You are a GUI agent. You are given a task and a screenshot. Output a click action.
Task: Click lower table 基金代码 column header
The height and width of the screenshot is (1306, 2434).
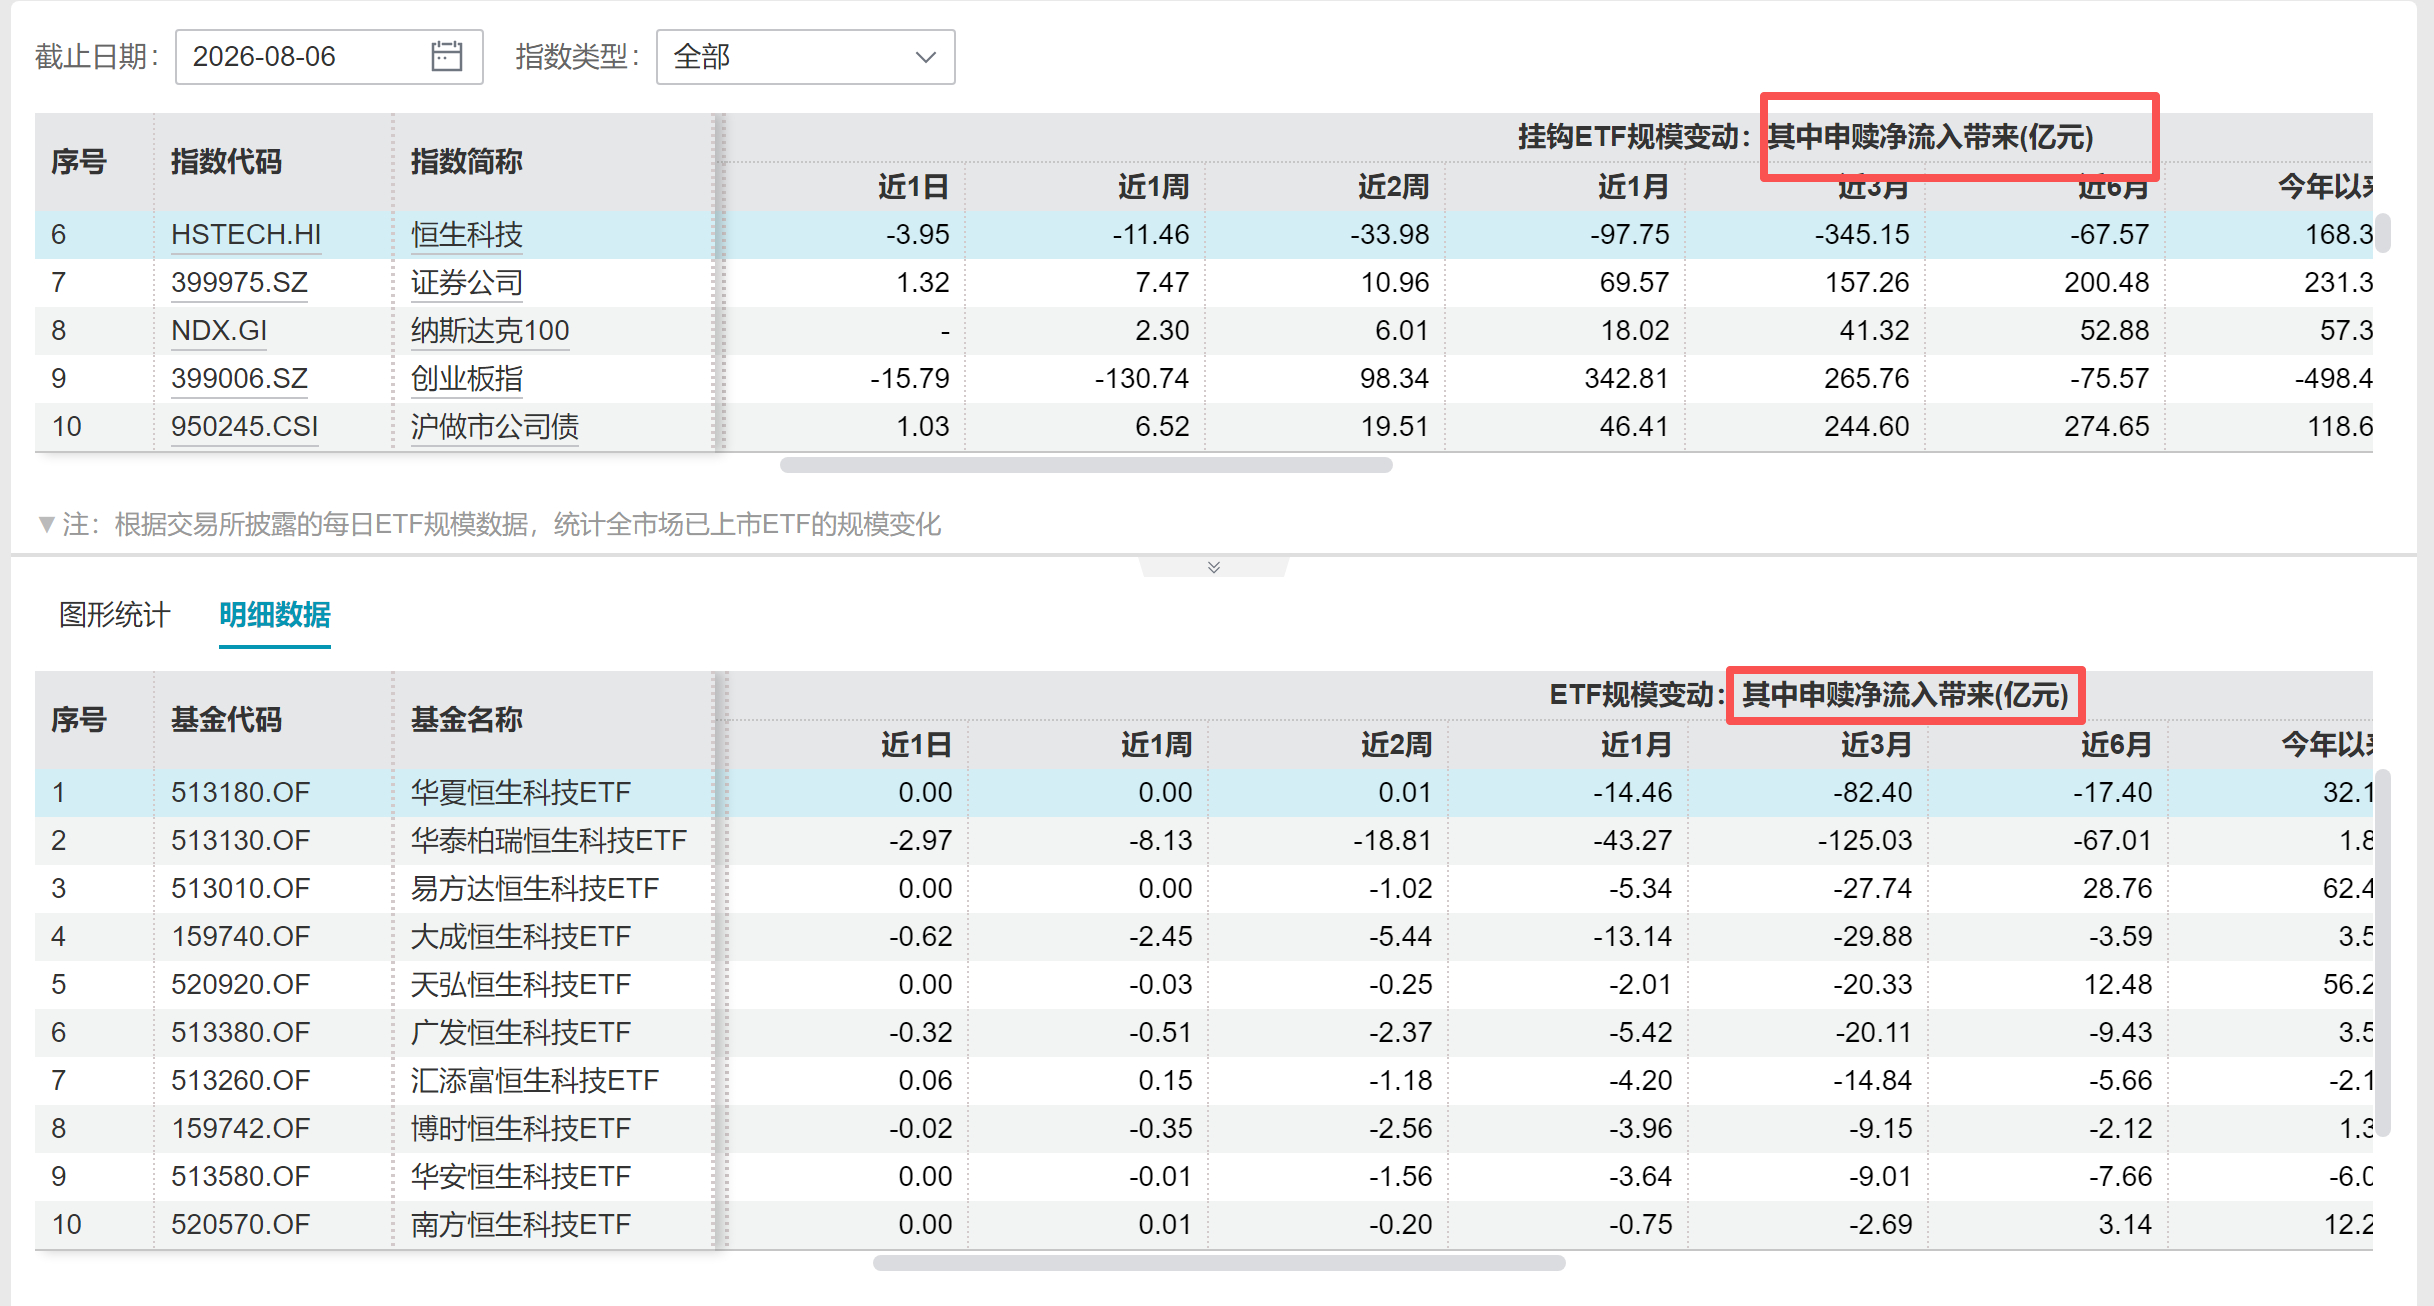(227, 719)
